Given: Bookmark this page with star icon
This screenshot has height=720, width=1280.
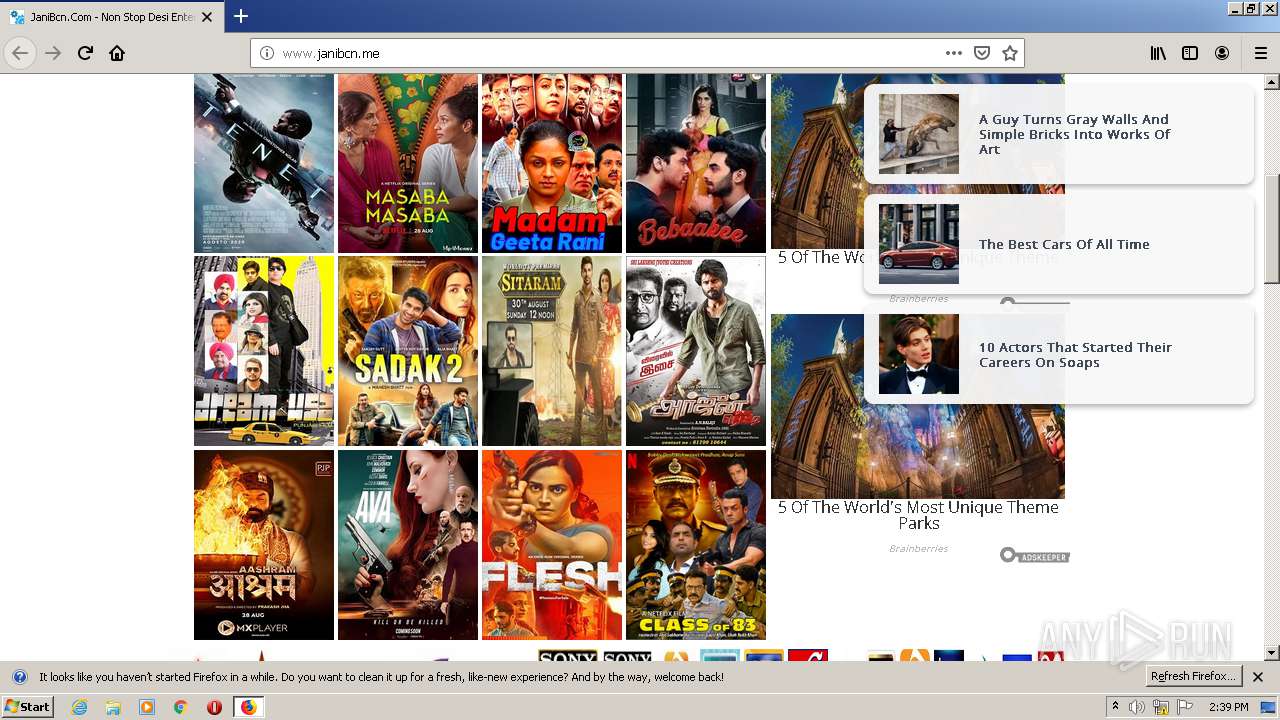Looking at the screenshot, I should [1010, 53].
